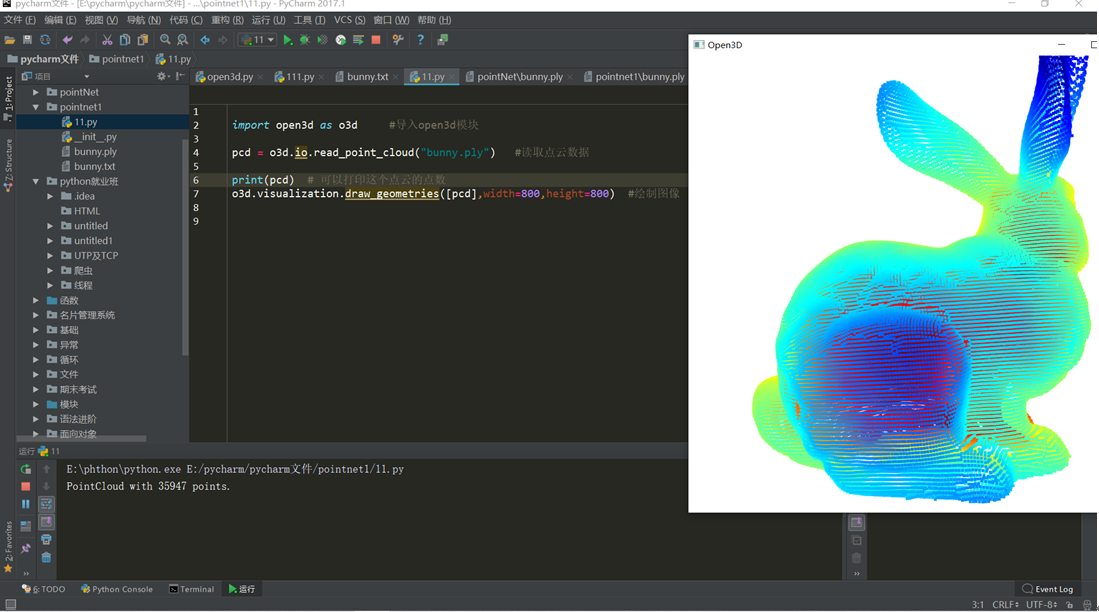Open the run configuration dropdown '11'
Screen dimensions: 1099x612
[257, 40]
